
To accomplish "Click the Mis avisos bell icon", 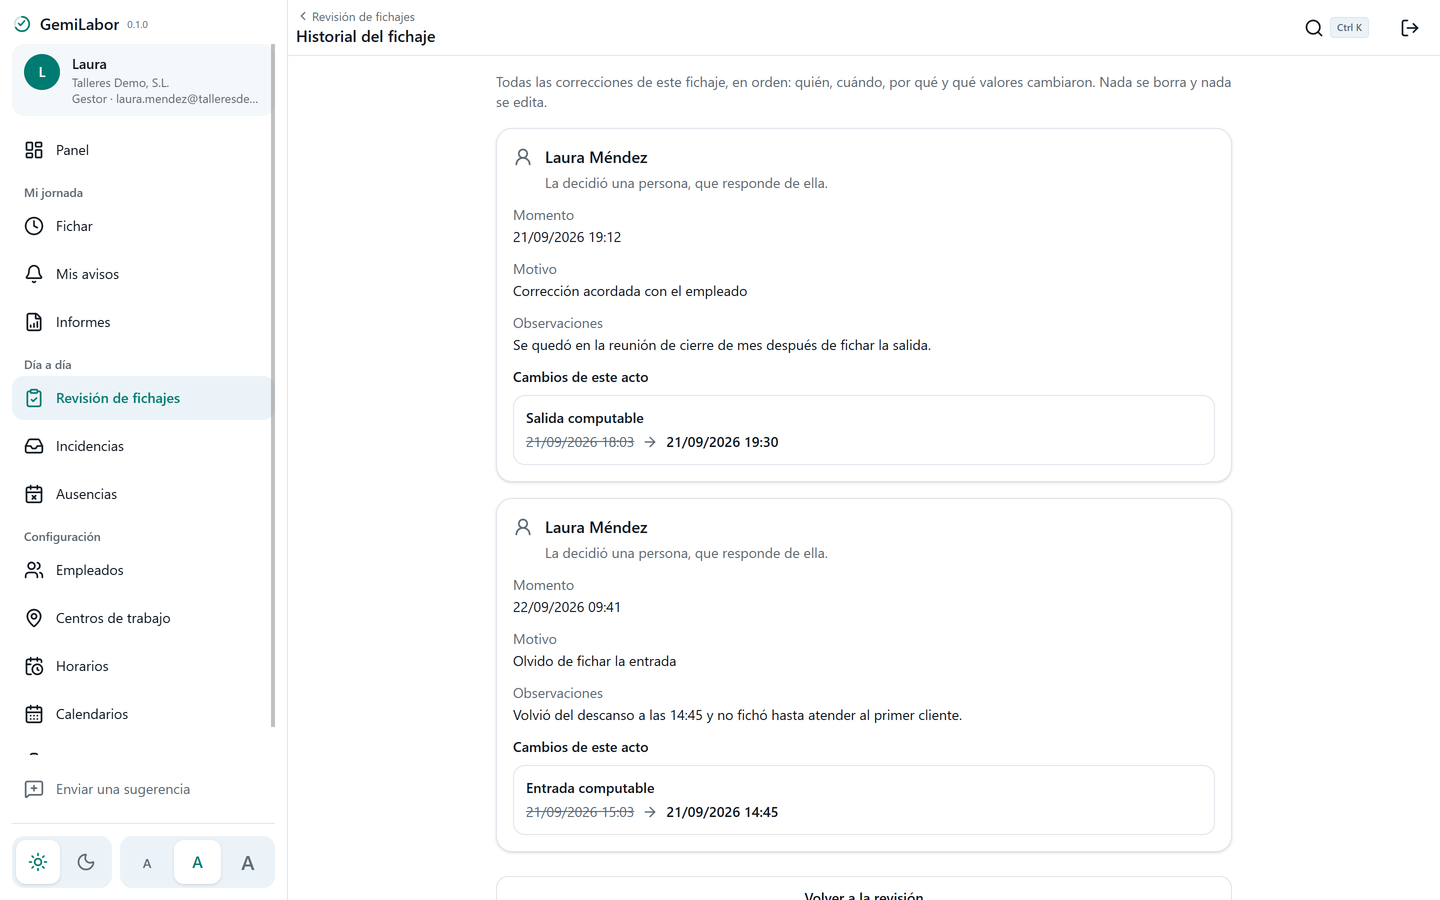I will (x=34, y=274).
